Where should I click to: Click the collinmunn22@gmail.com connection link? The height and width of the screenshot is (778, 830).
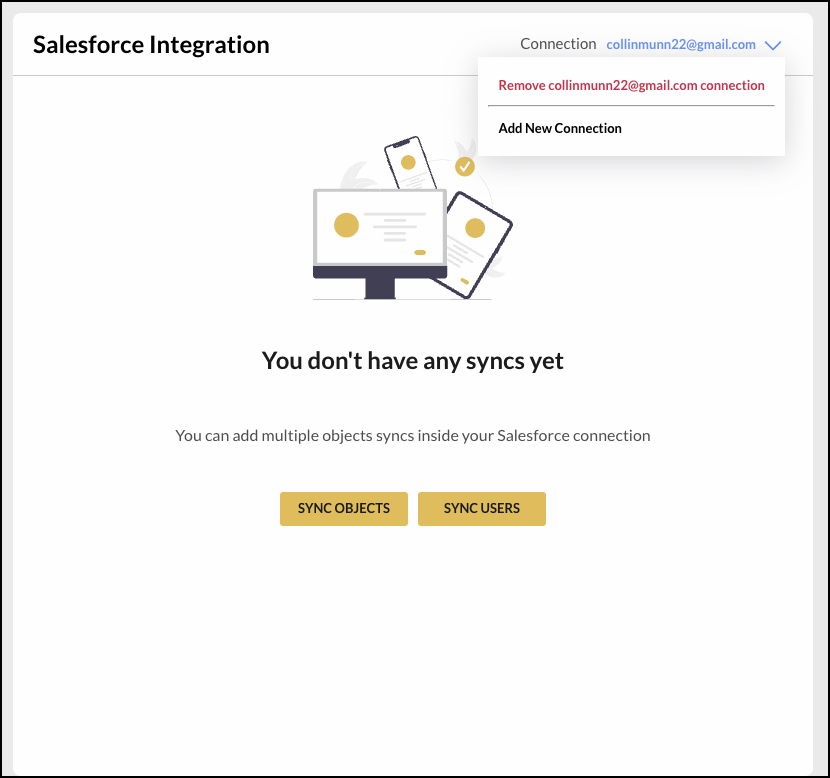pos(681,44)
